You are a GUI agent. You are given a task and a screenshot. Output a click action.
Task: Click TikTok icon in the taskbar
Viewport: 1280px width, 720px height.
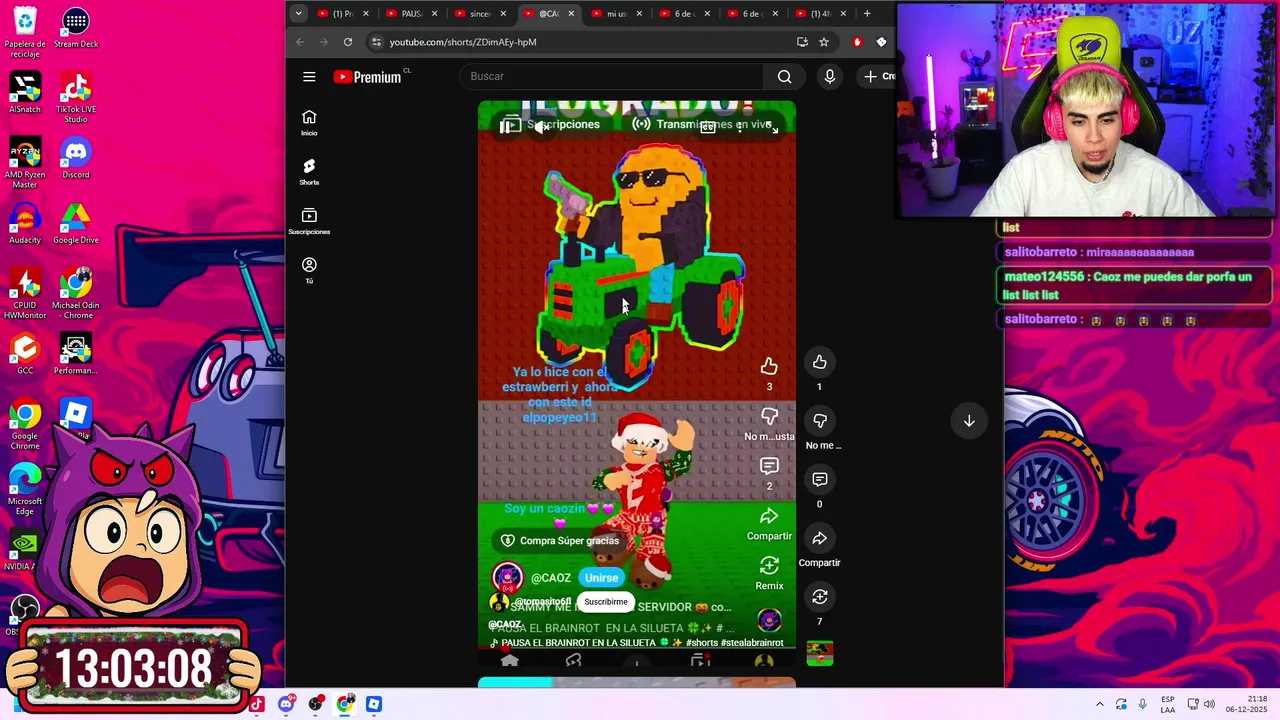(257, 704)
